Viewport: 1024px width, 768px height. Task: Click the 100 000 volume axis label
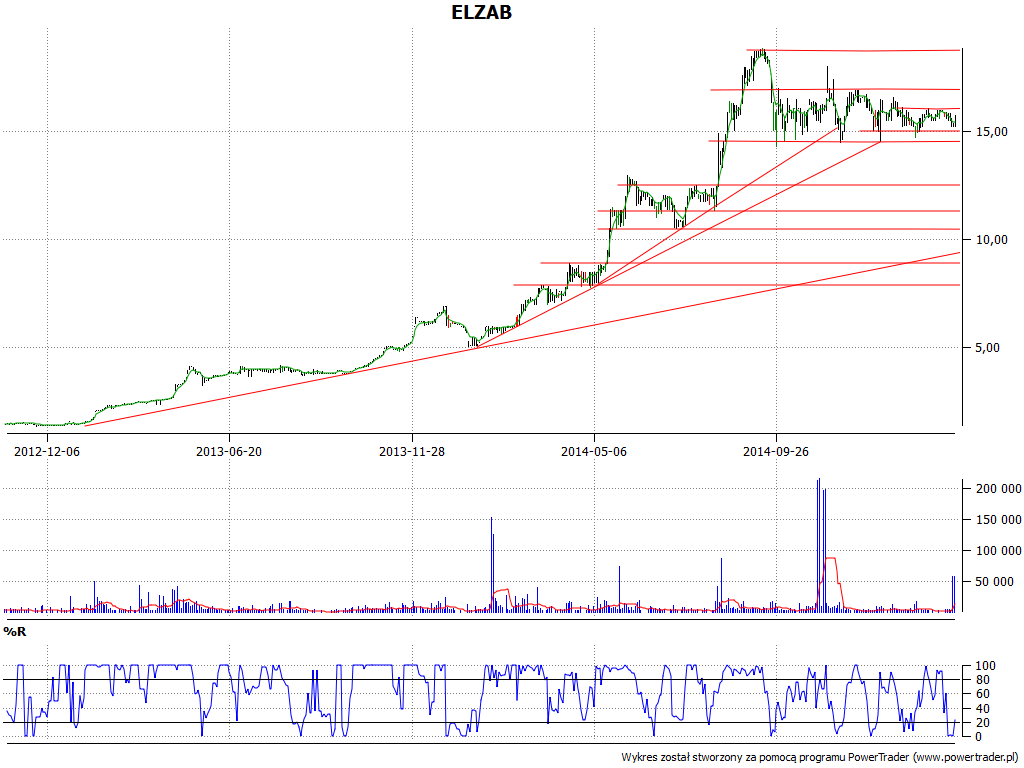tap(999, 551)
